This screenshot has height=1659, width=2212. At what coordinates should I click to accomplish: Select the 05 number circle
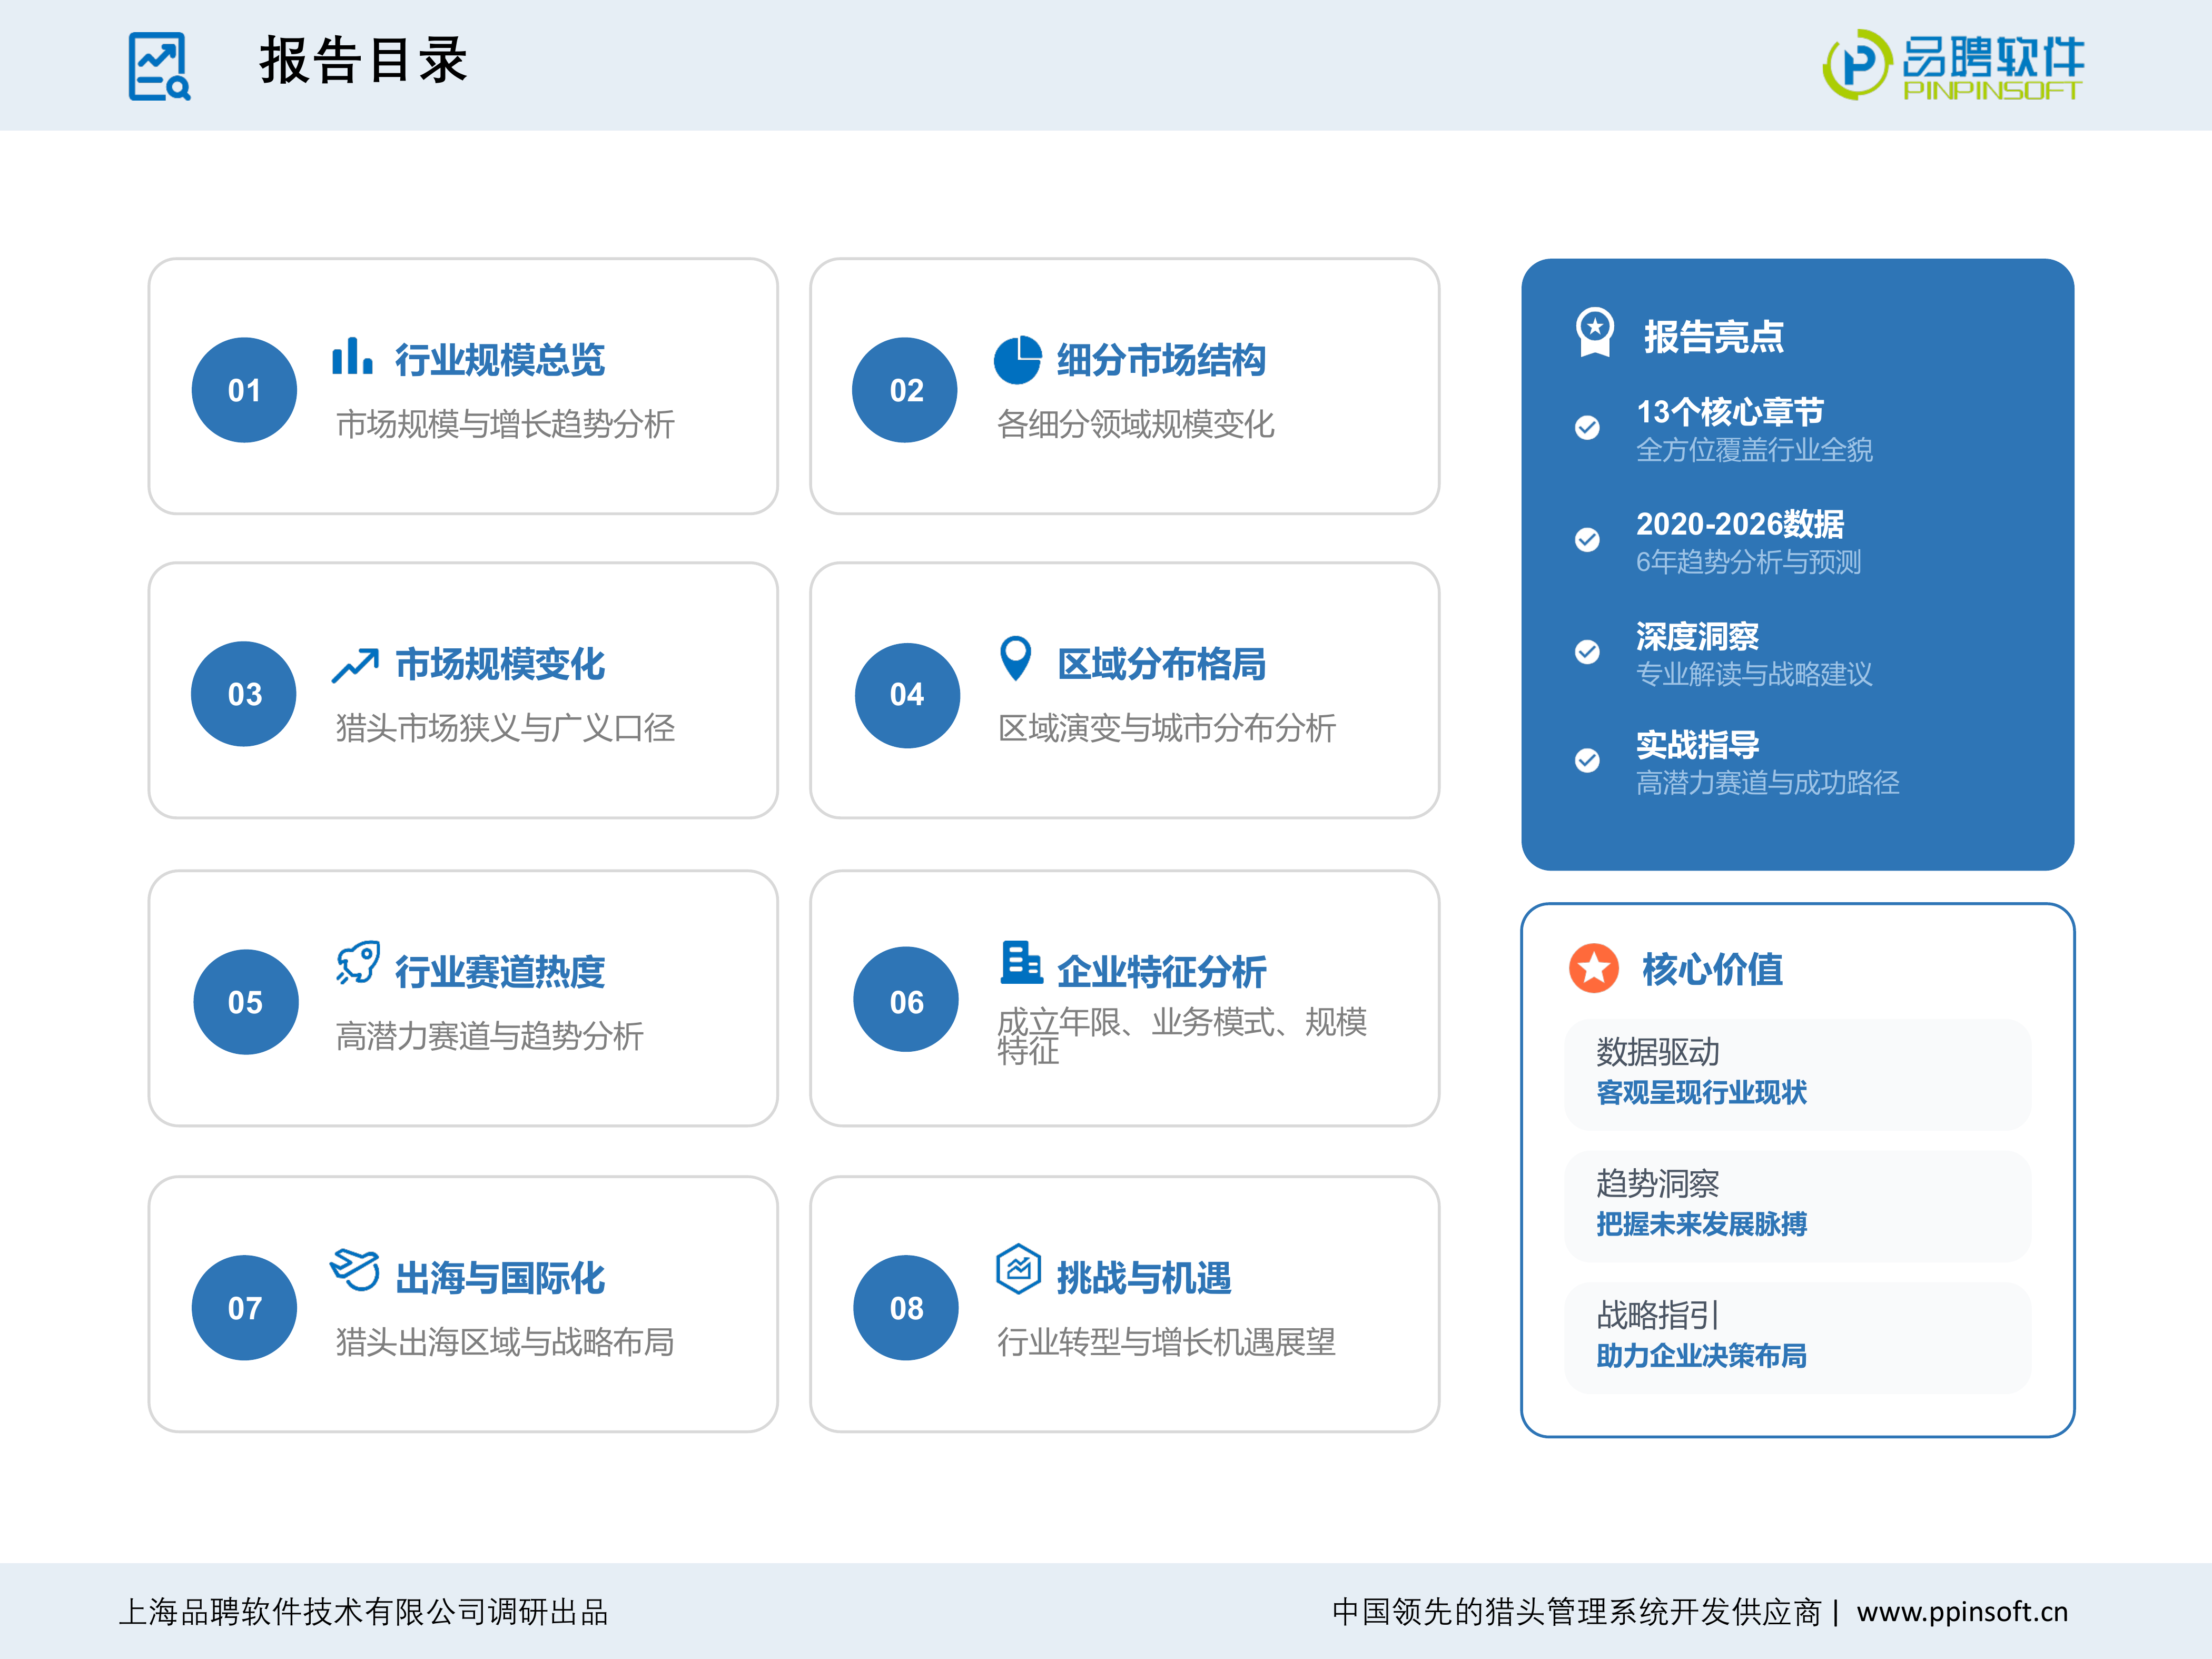point(246,1002)
